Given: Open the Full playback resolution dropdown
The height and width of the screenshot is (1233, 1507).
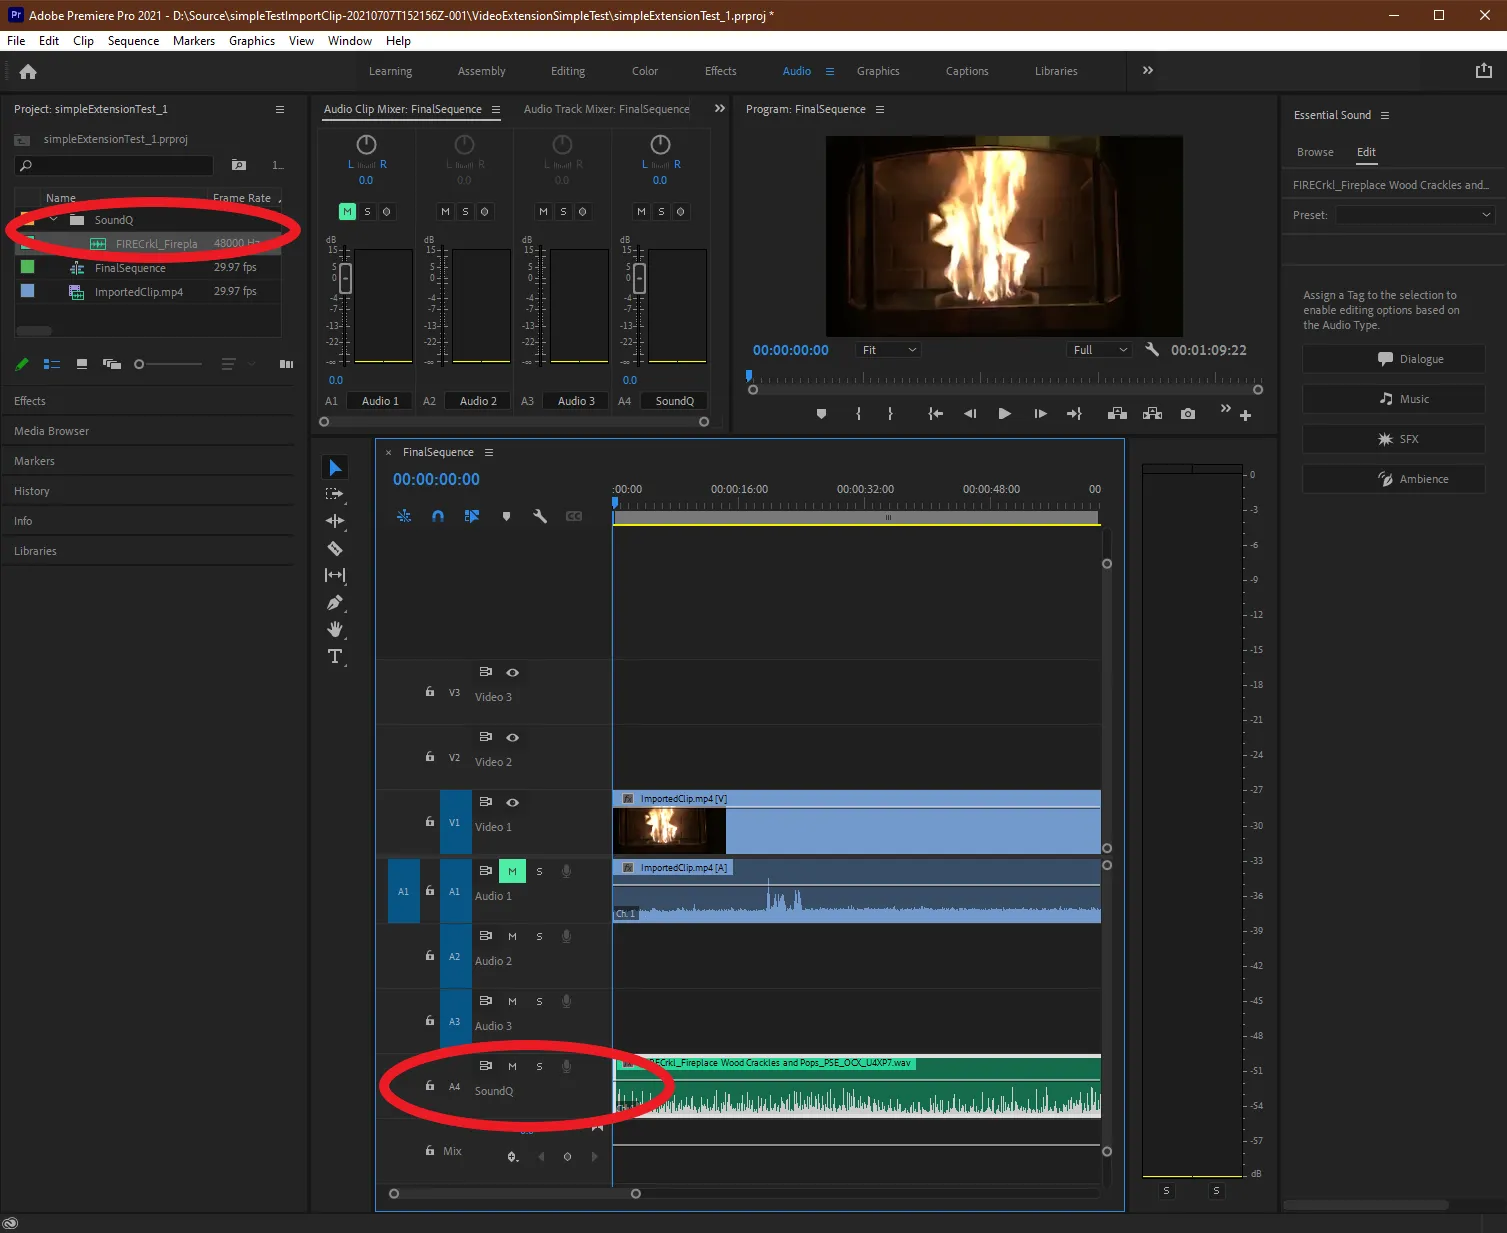Looking at the screenshot, I should pyautogui.click(x=1099, y=350).
